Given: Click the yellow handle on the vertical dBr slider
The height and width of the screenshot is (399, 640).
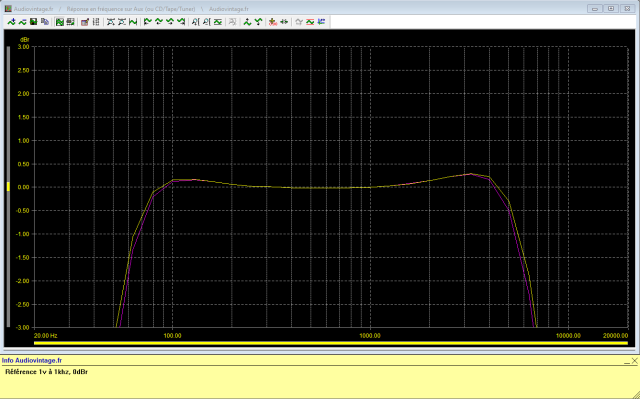Looking at the screenshot, I should [x=8, y=187].
